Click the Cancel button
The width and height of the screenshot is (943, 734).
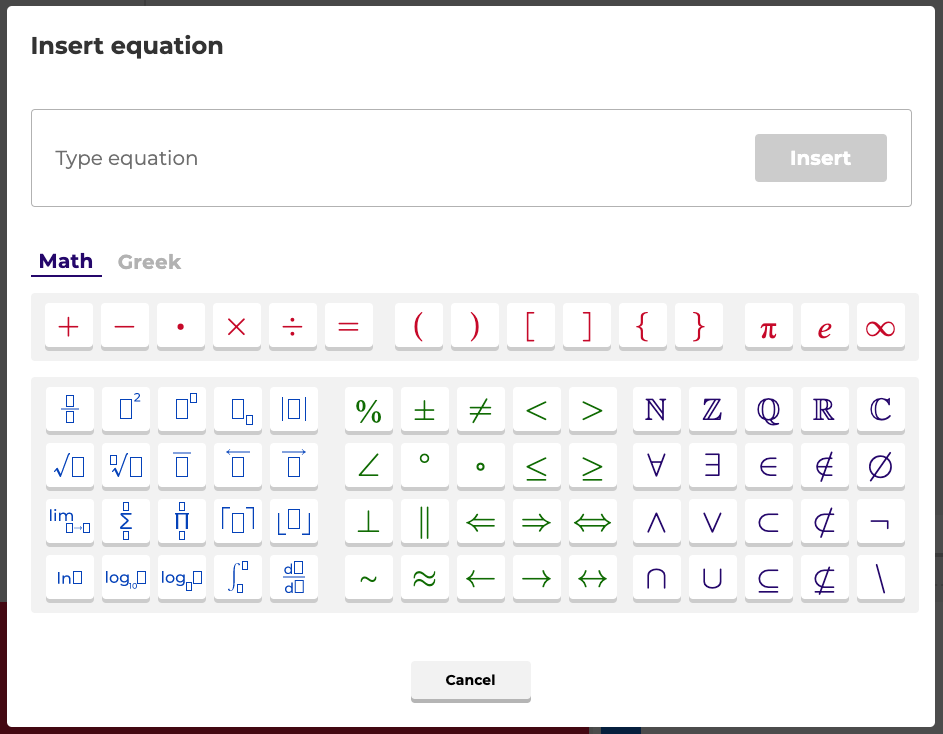pyautogui.click(x=470, y=680)
